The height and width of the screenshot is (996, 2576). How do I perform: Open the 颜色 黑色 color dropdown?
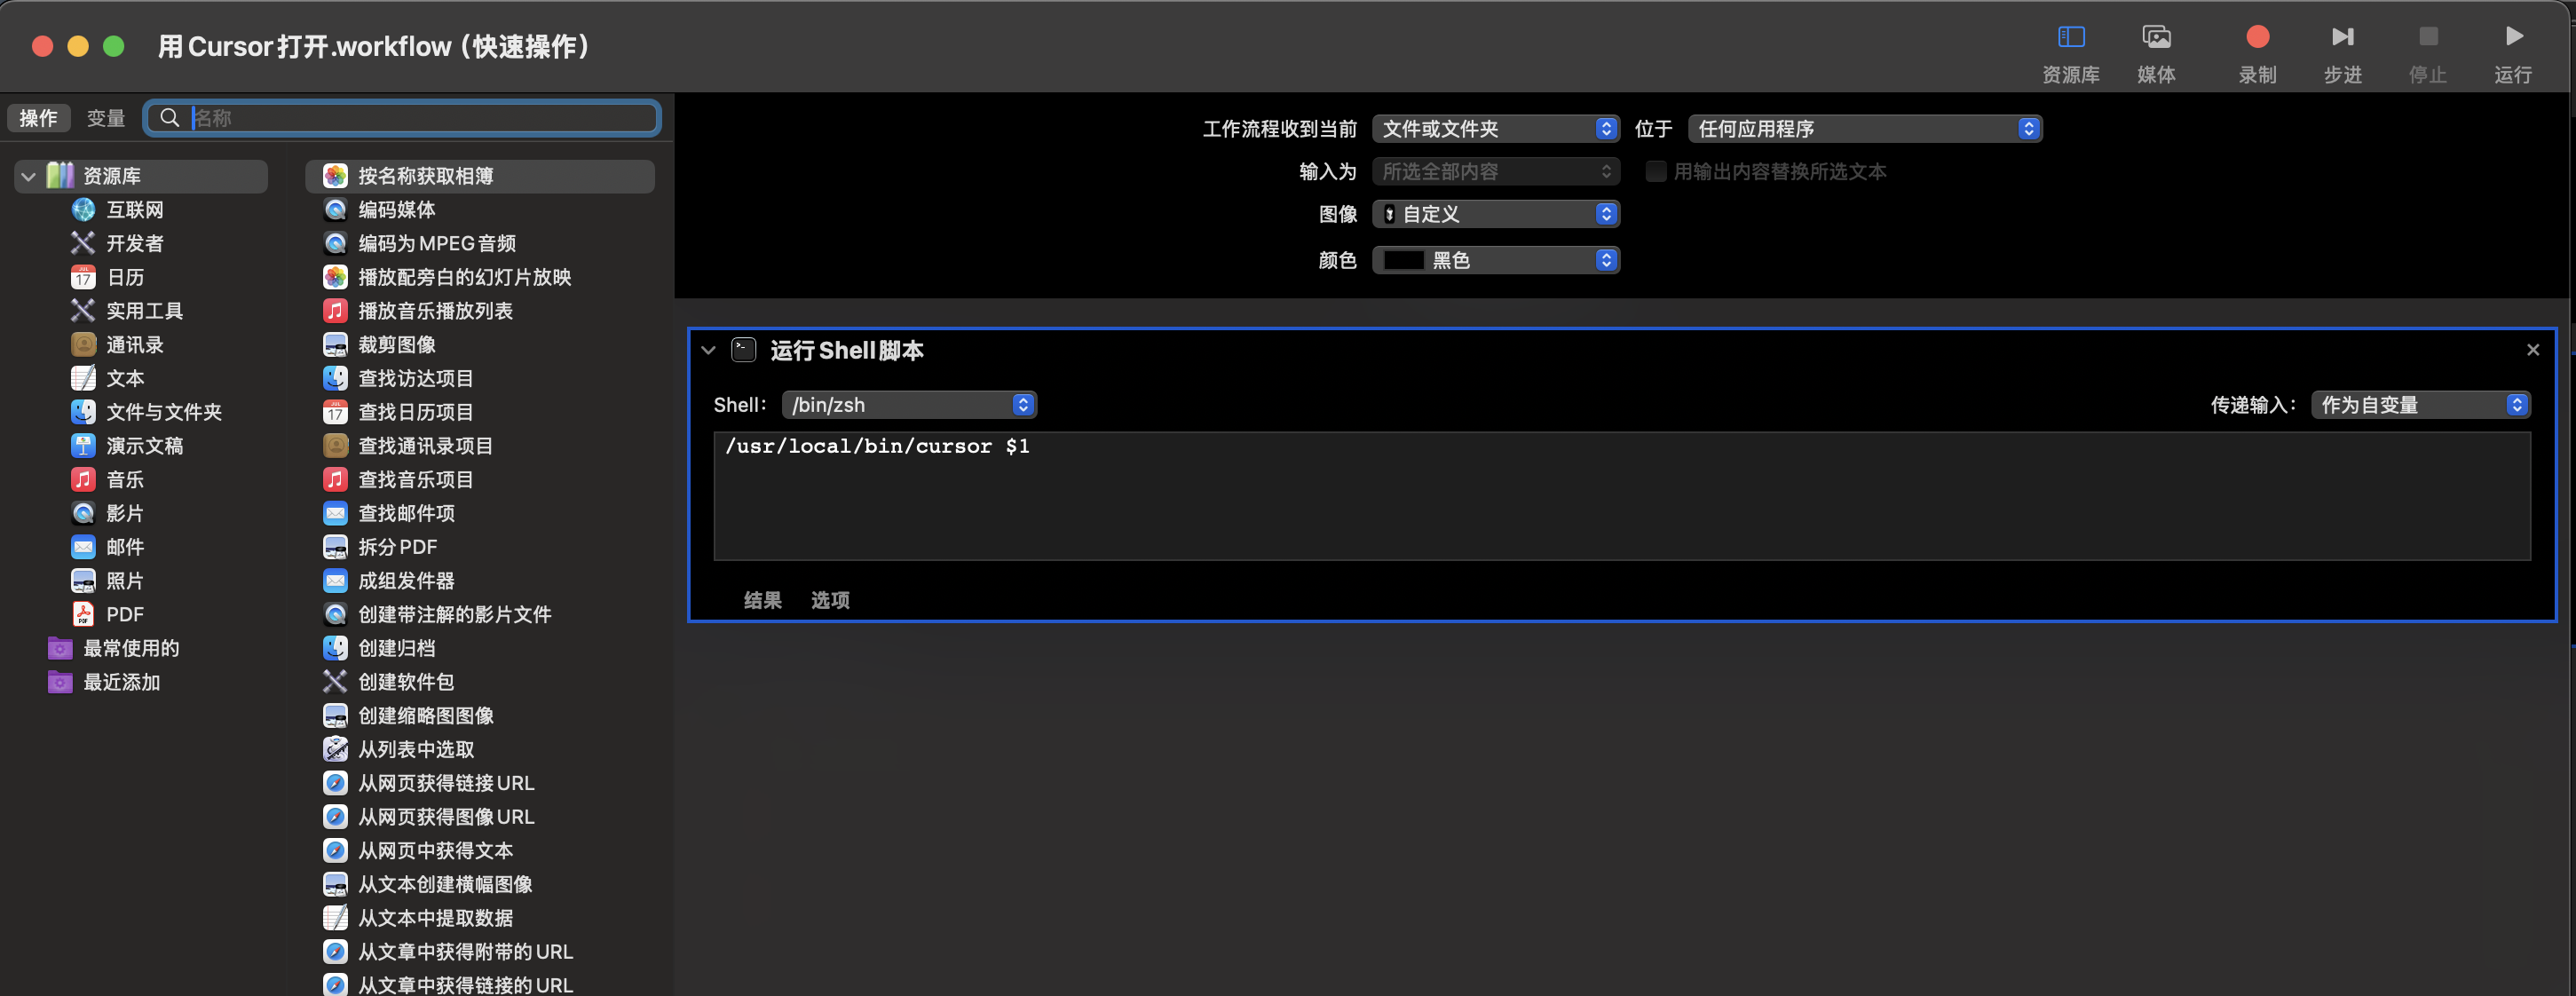pos(1495,261)
